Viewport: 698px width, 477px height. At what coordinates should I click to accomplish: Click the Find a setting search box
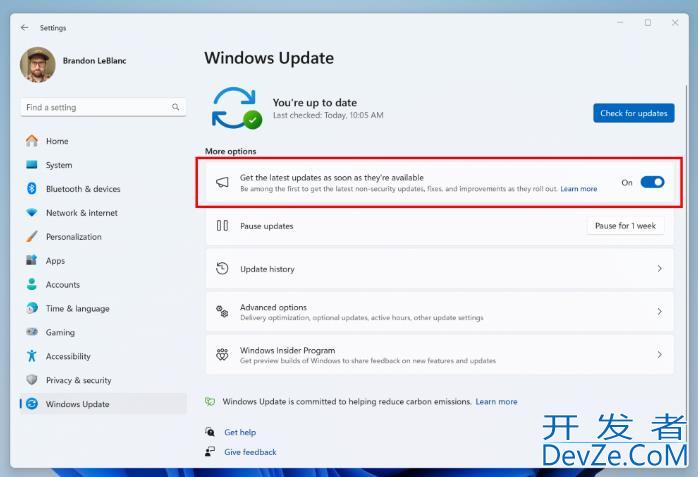point(95,107)
